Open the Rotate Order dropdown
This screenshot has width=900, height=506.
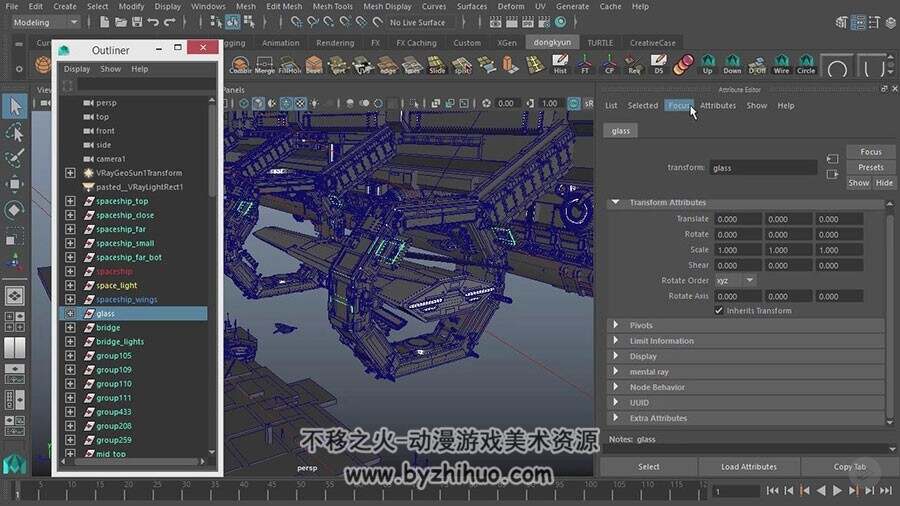[x=735, y=281]
